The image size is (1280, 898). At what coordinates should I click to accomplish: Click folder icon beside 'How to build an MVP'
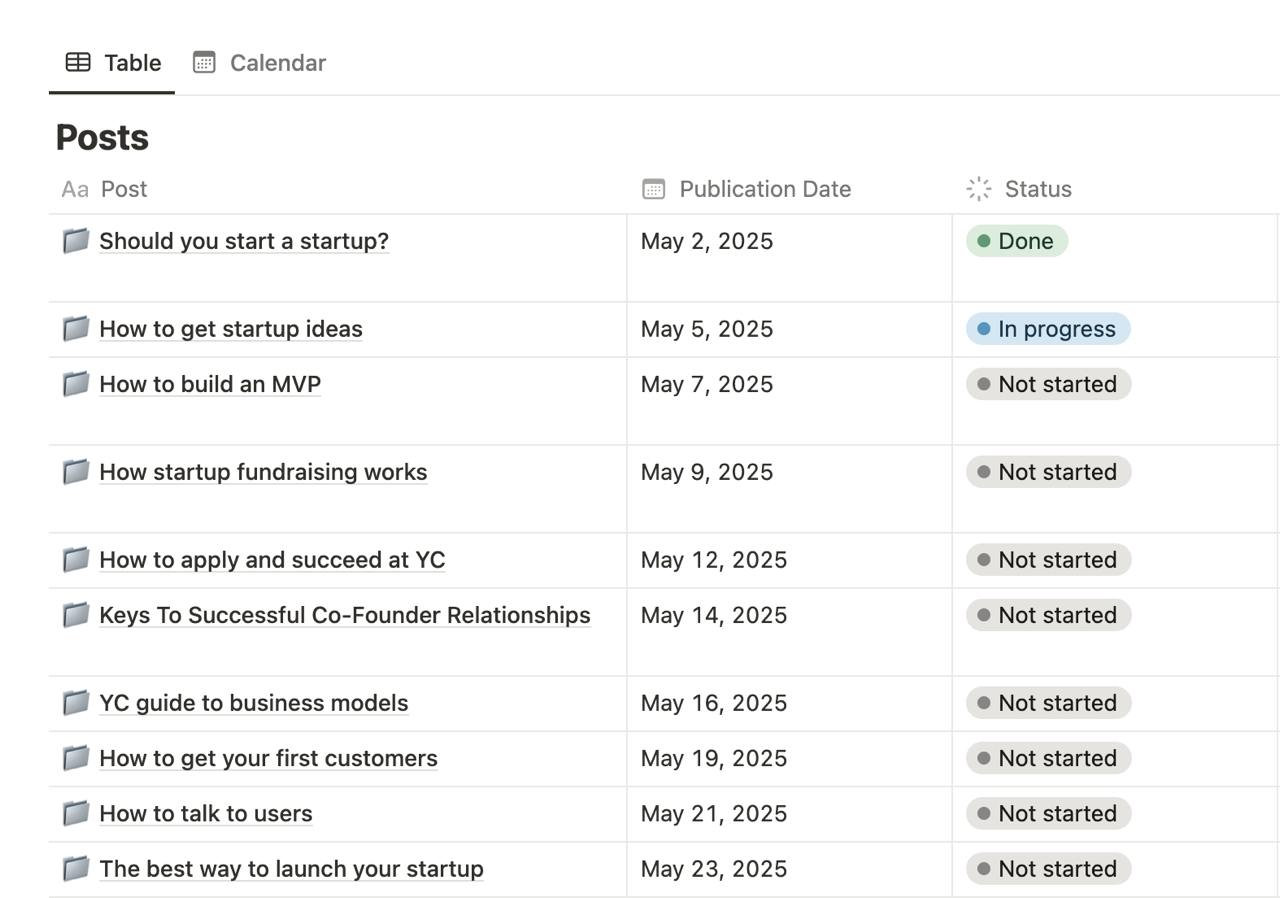(76, 384)
